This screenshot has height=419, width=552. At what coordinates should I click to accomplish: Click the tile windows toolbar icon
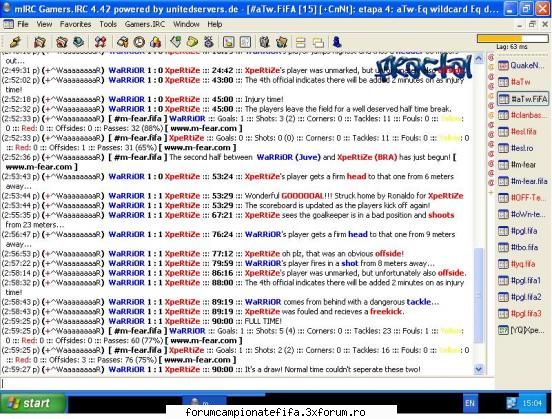300,42
